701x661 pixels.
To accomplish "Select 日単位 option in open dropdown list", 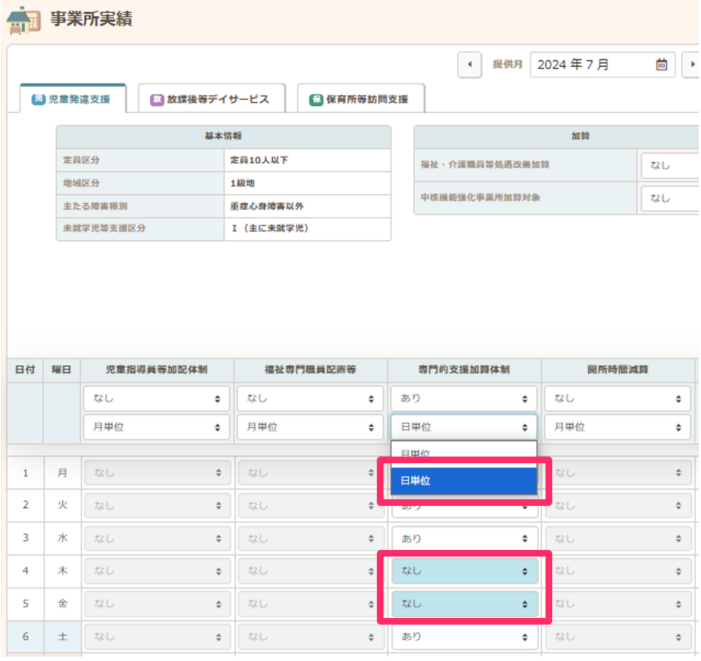I will point(463,481).
